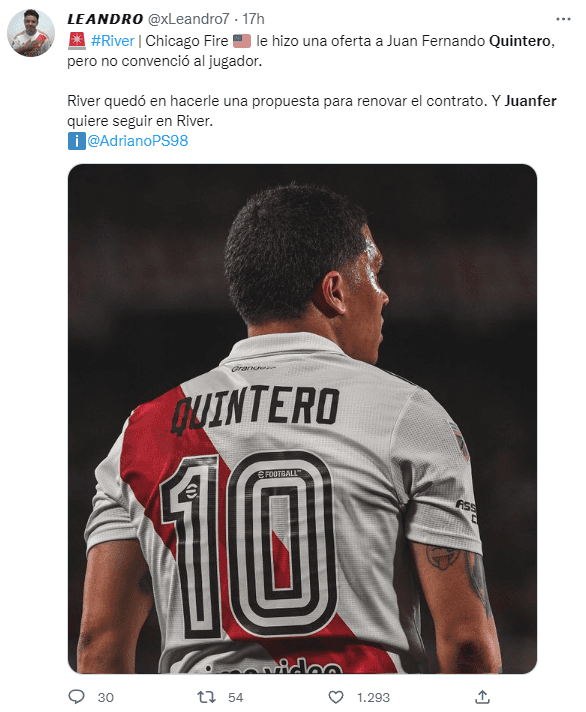The height and width of the screenshot is (712, 586).
Task: Open the 17h timestamp permalink
Action: click(x=253, y=19)
